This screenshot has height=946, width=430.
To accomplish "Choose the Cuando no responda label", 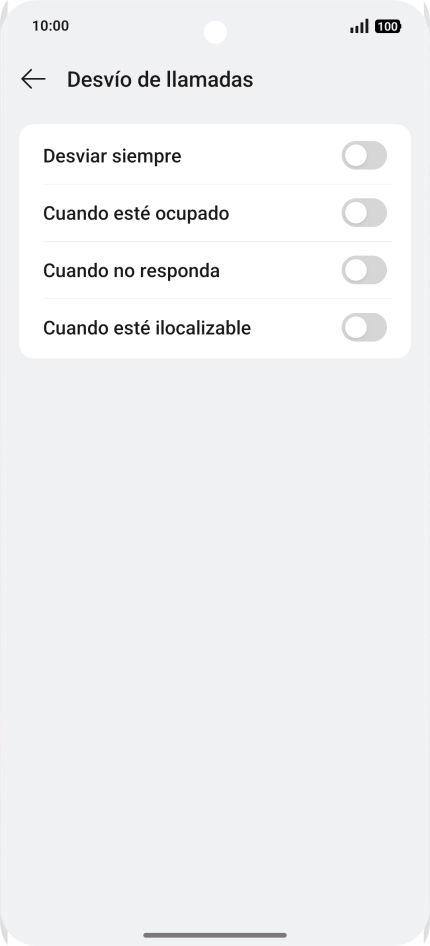I will (131, 271).
